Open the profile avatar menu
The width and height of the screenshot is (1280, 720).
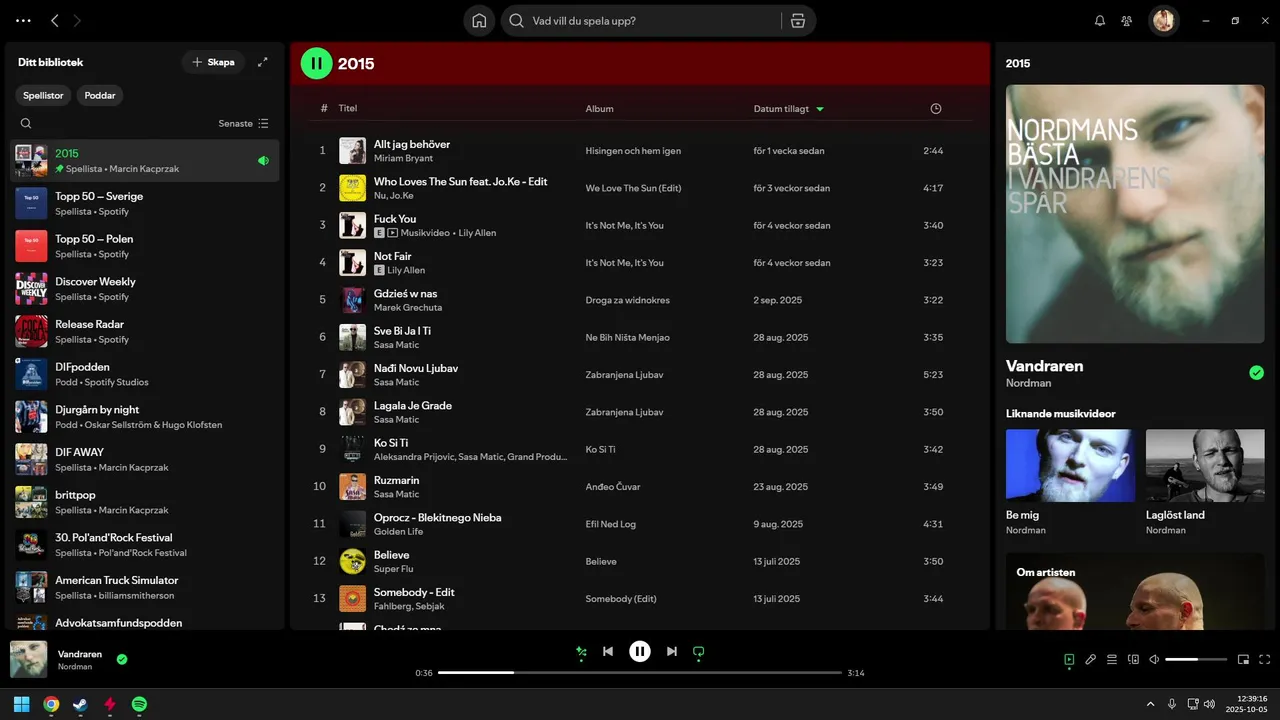click(1163, 20)
